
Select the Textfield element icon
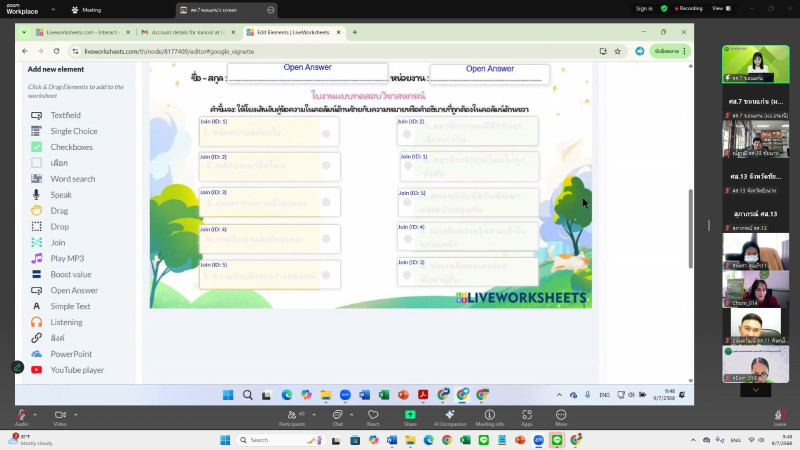pos(36,115)
